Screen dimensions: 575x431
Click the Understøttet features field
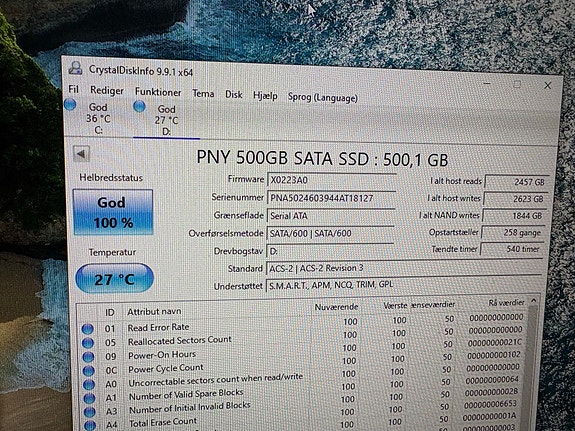tap(403, 285)
